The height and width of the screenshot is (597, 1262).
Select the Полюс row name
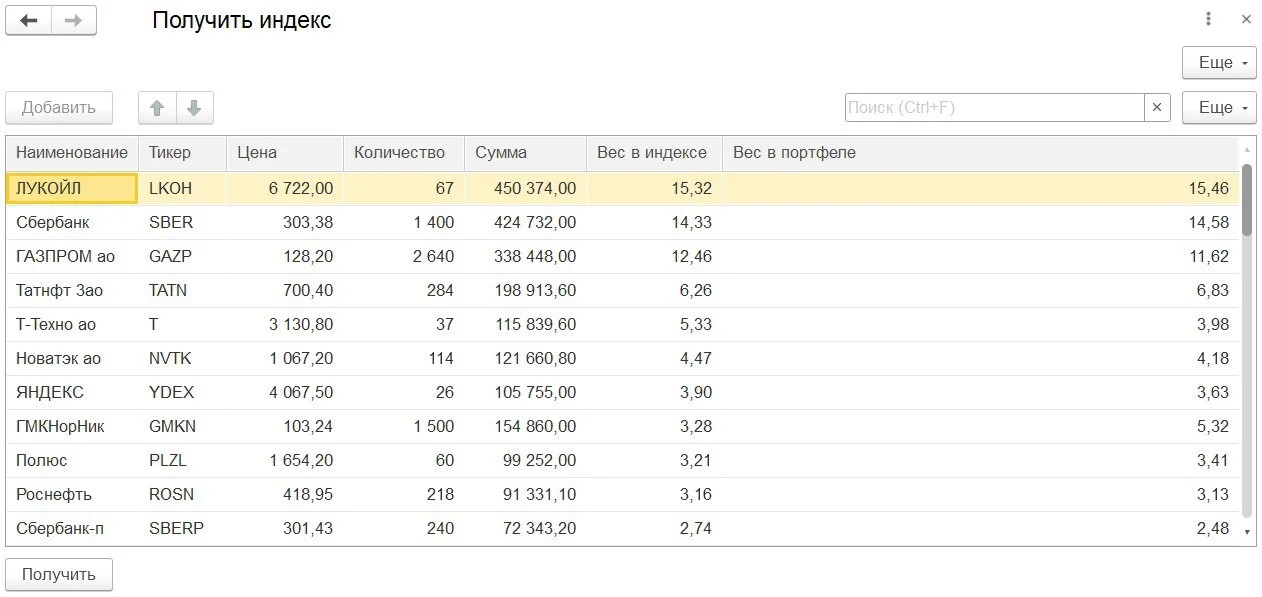(x=72, y=460)
